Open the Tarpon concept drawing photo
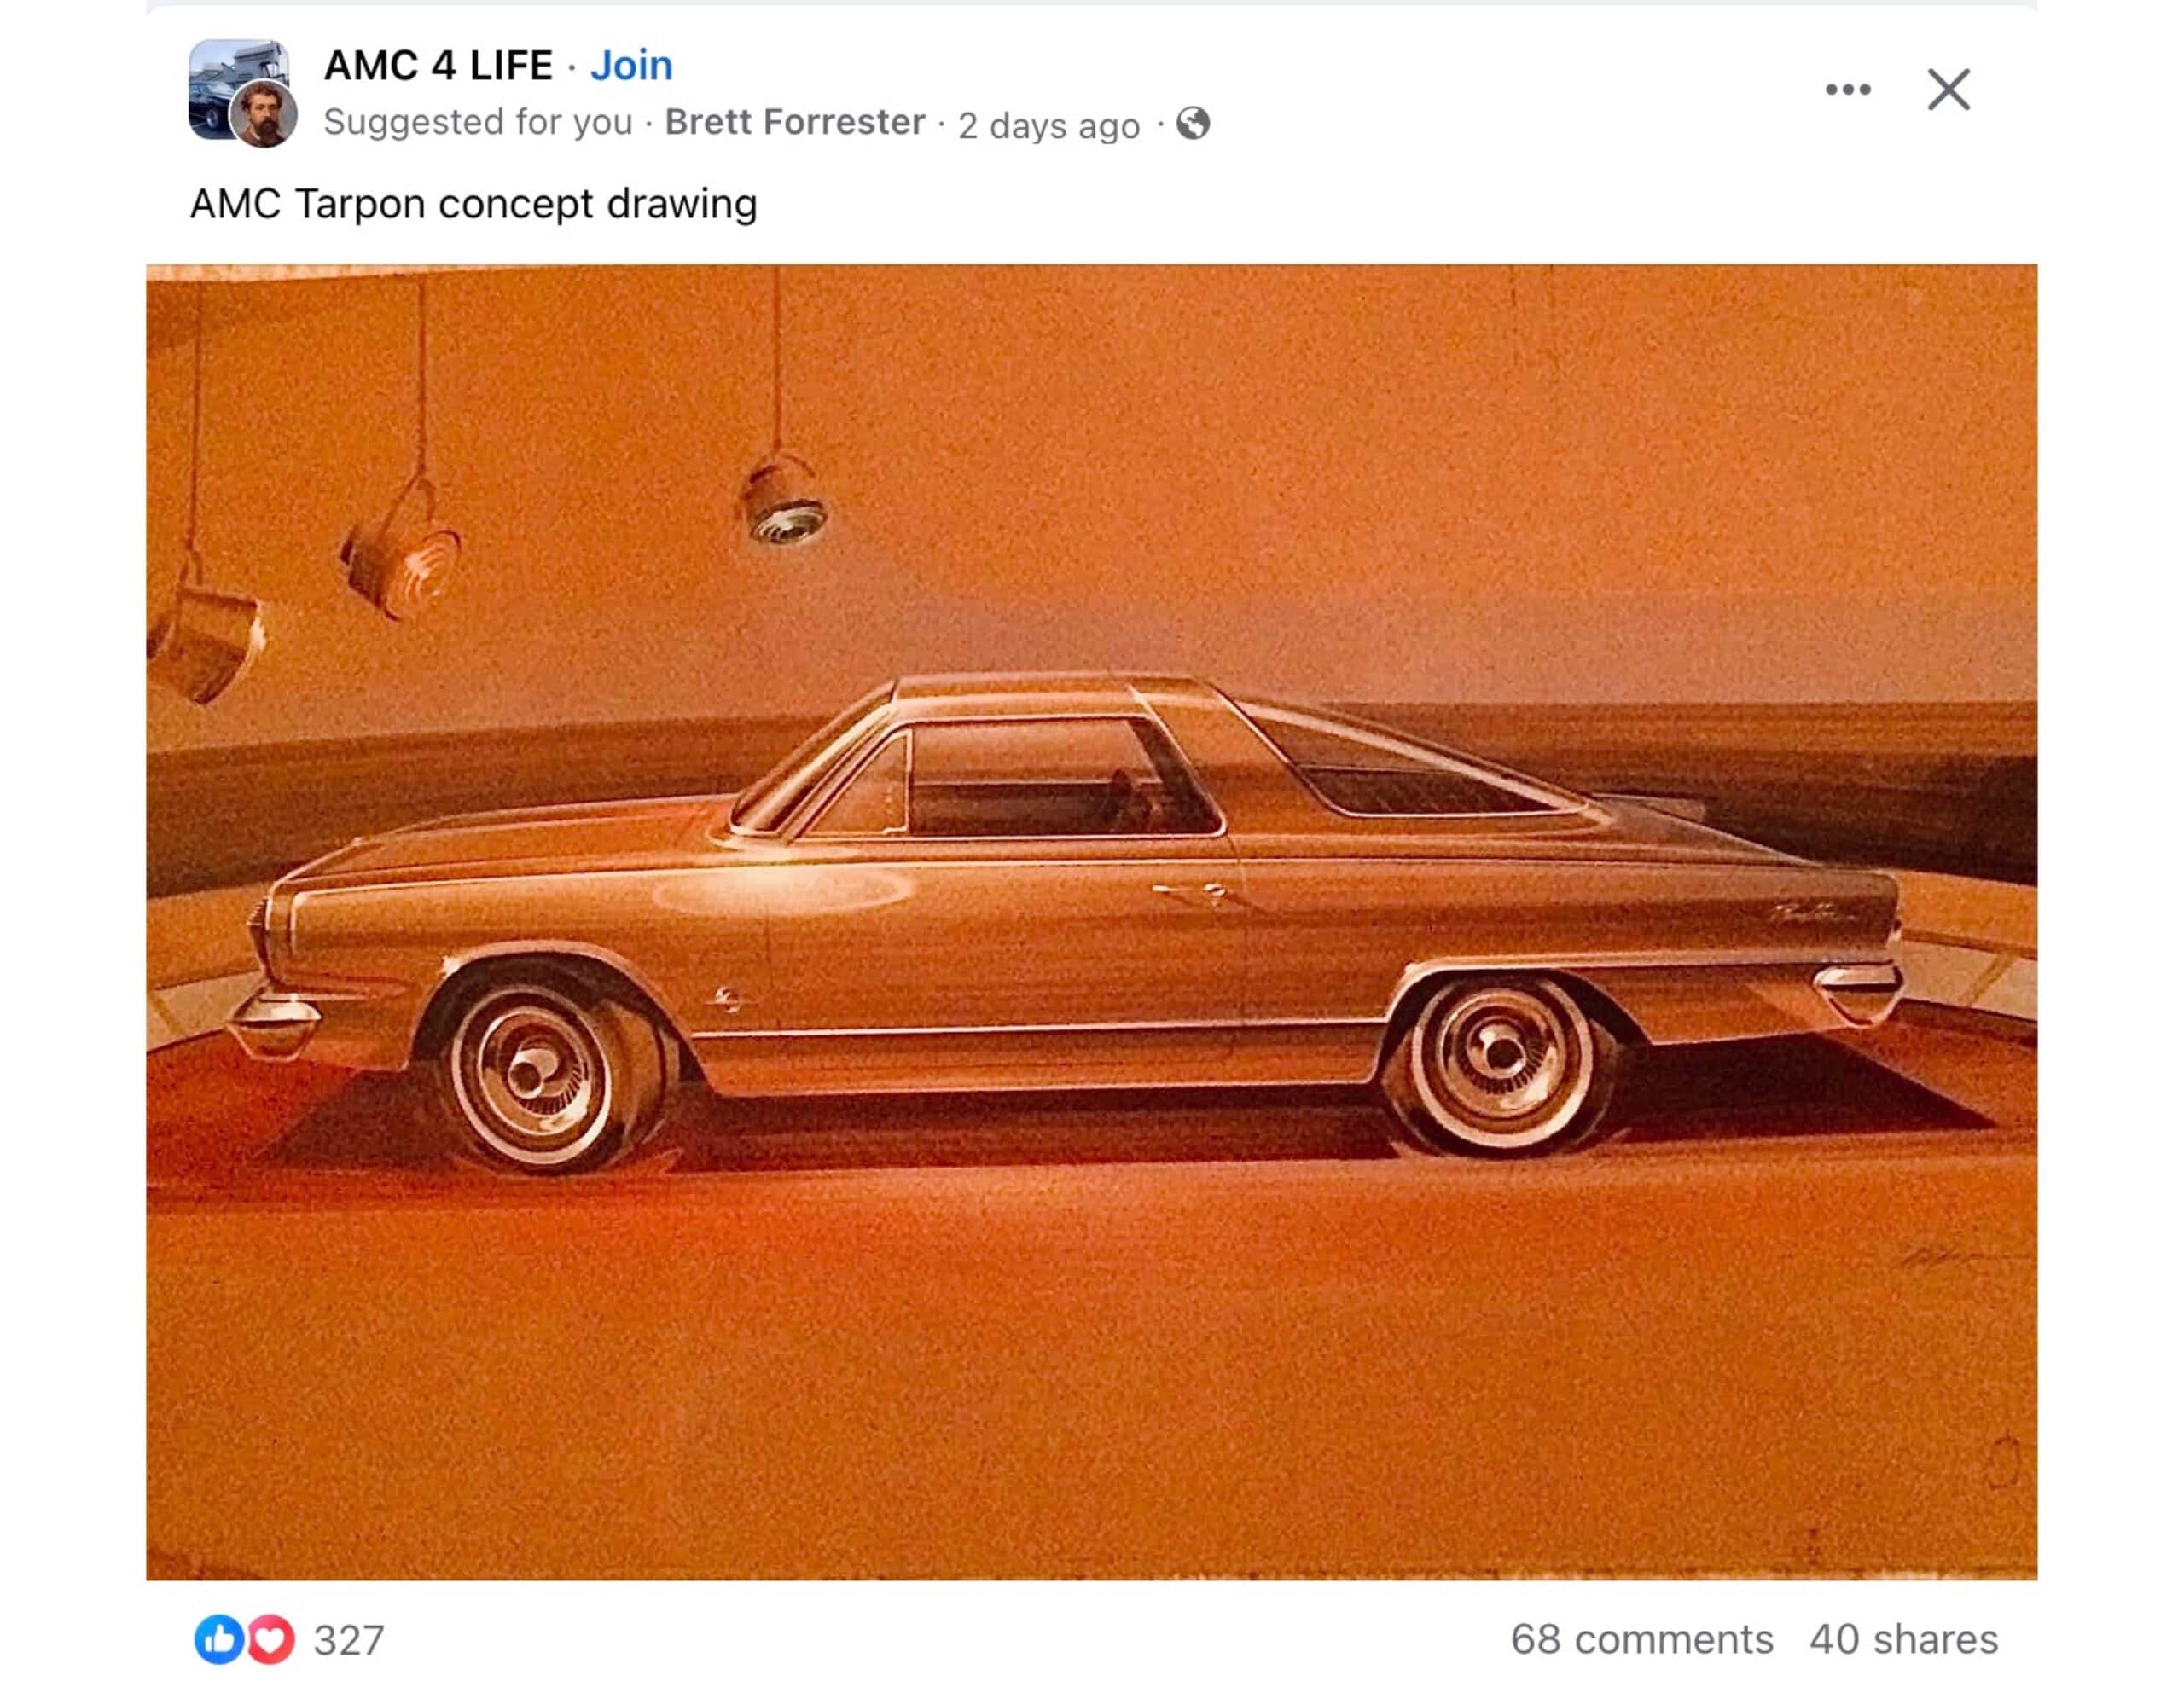The height and width of the screenshot is (1687, 2184). 1091,922
